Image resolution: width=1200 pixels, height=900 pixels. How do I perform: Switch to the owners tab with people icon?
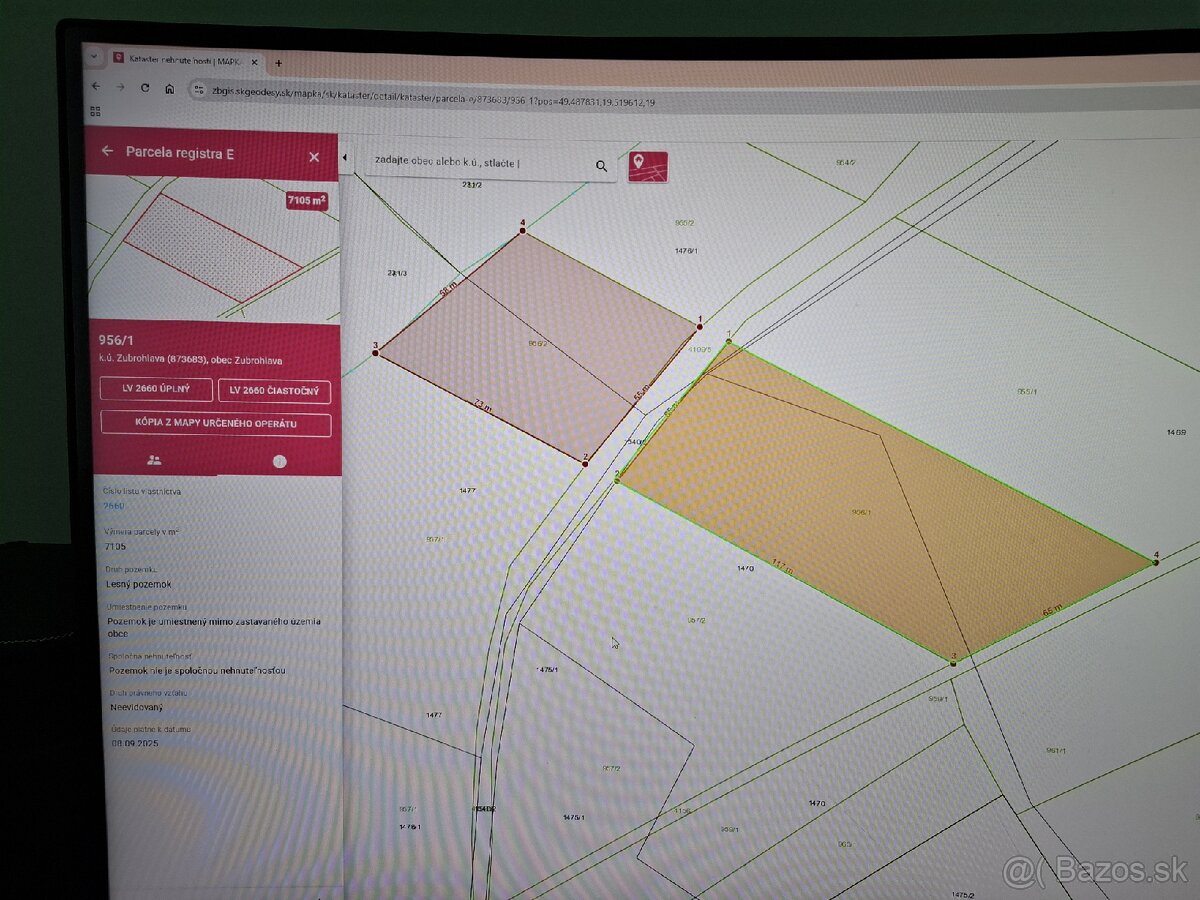point(153,460)
